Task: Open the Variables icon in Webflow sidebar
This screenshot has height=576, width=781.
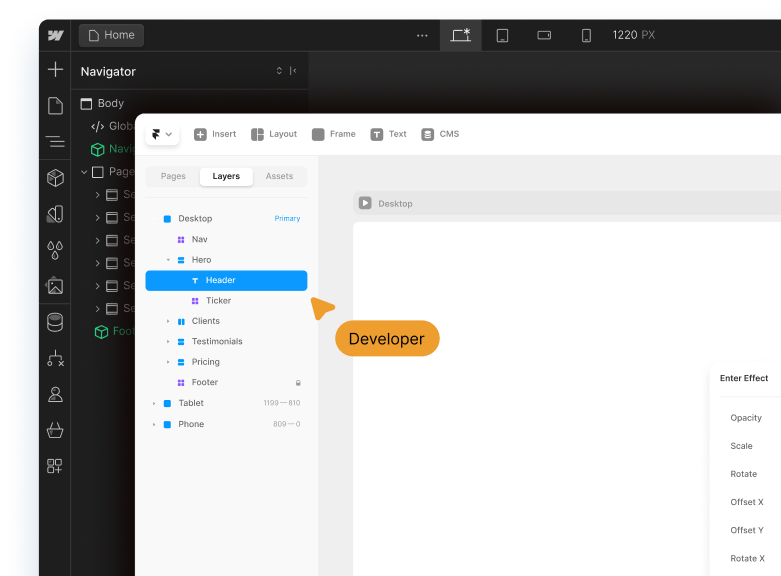Action: click(55, 214)
